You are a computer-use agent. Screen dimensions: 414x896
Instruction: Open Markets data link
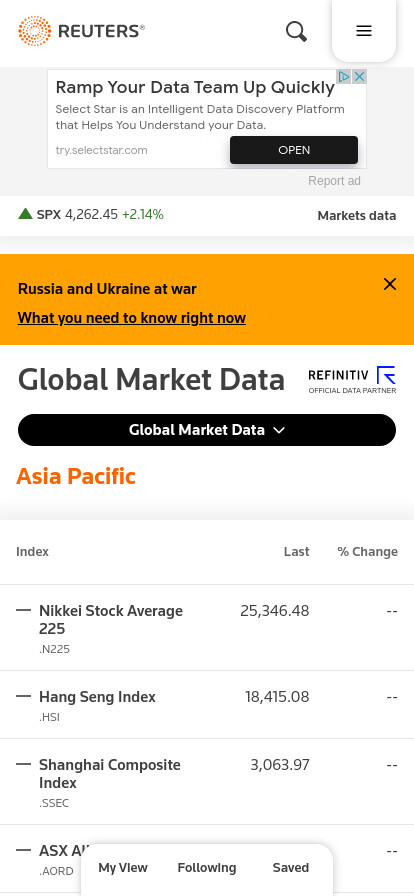tap(357, 215)
